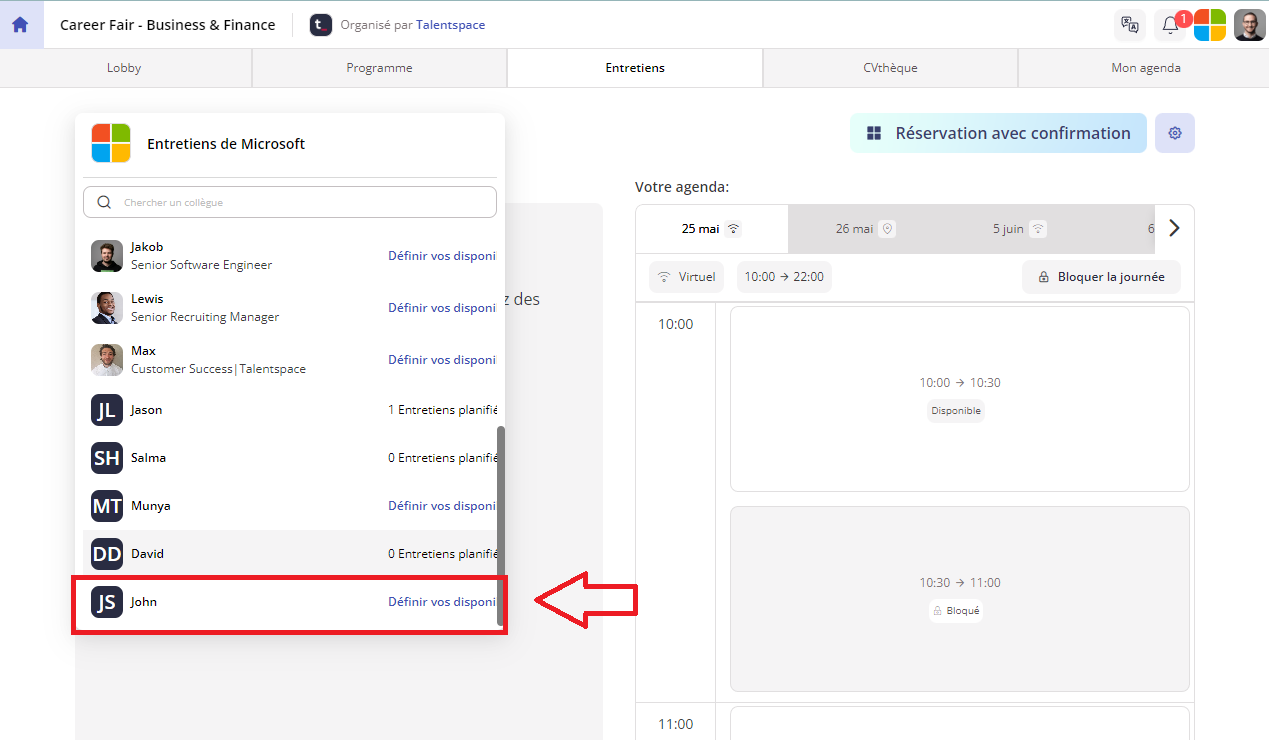Click Définir vos disponibilités for Lewis

point(442,308)
